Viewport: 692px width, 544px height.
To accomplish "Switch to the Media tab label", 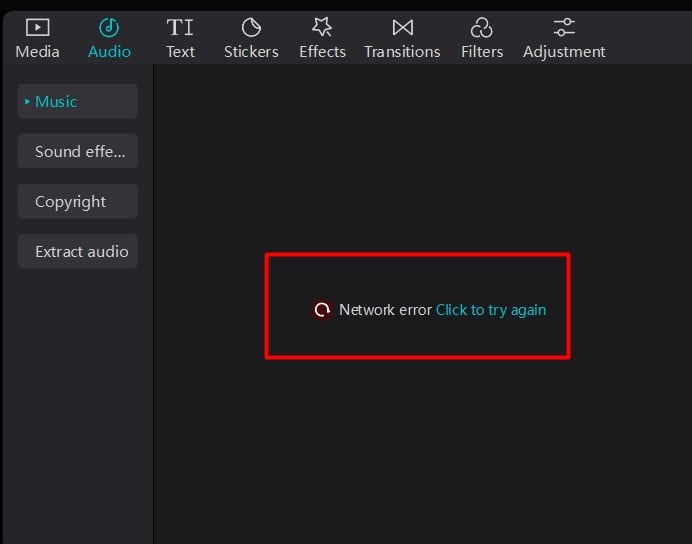I will point(37,51).
